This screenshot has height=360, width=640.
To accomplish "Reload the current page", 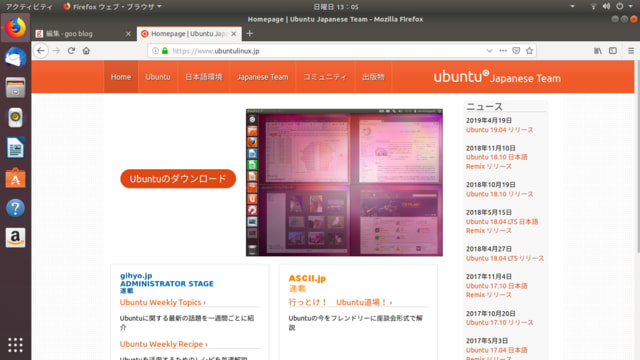I will click(71, 51).
